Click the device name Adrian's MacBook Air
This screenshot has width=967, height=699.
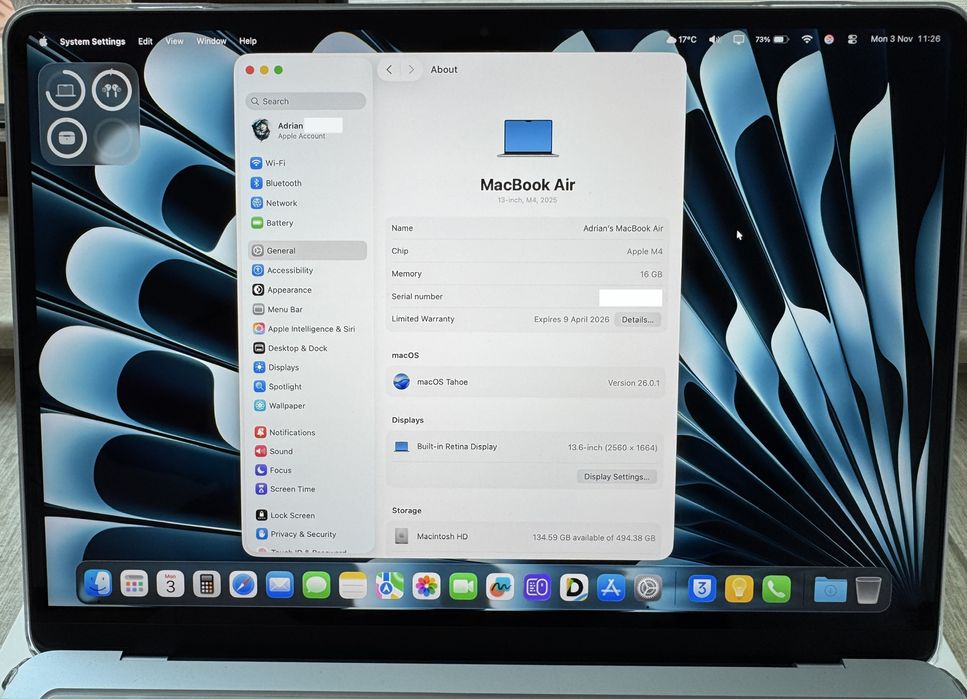(623, 228)
